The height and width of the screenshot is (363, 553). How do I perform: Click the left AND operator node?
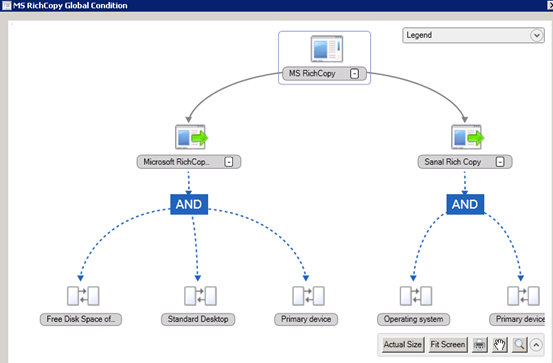[189, 204]
